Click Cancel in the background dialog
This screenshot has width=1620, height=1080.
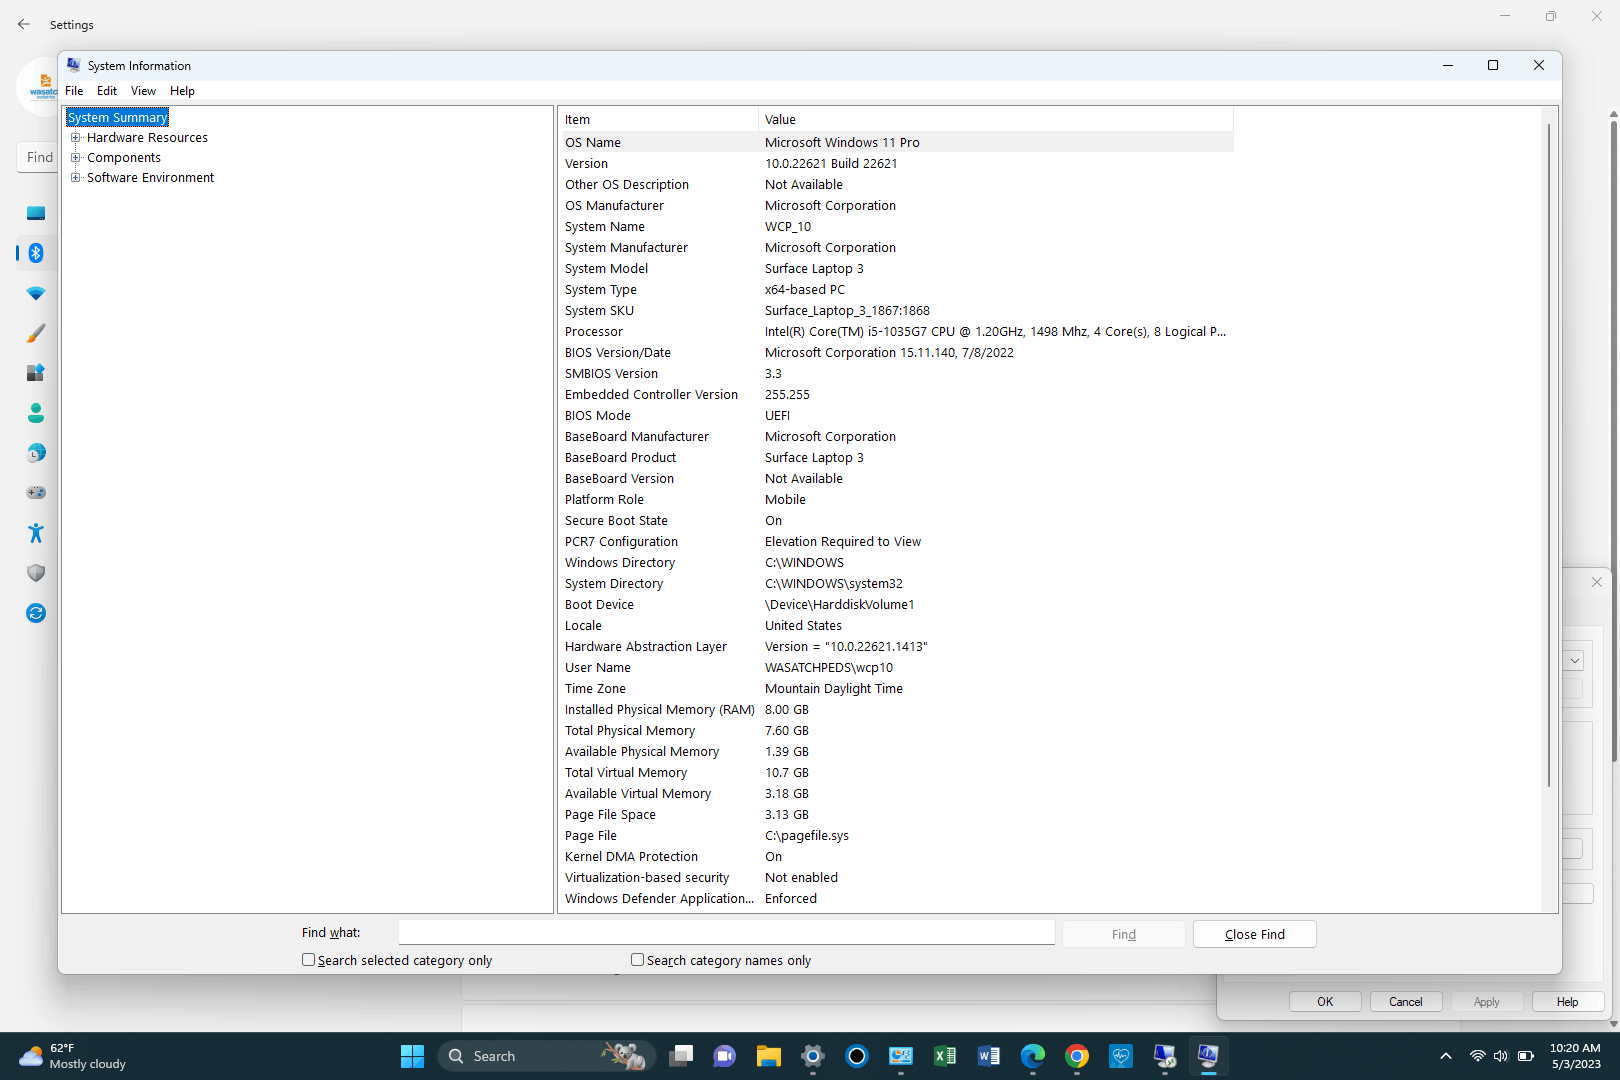point(1405,1001)
